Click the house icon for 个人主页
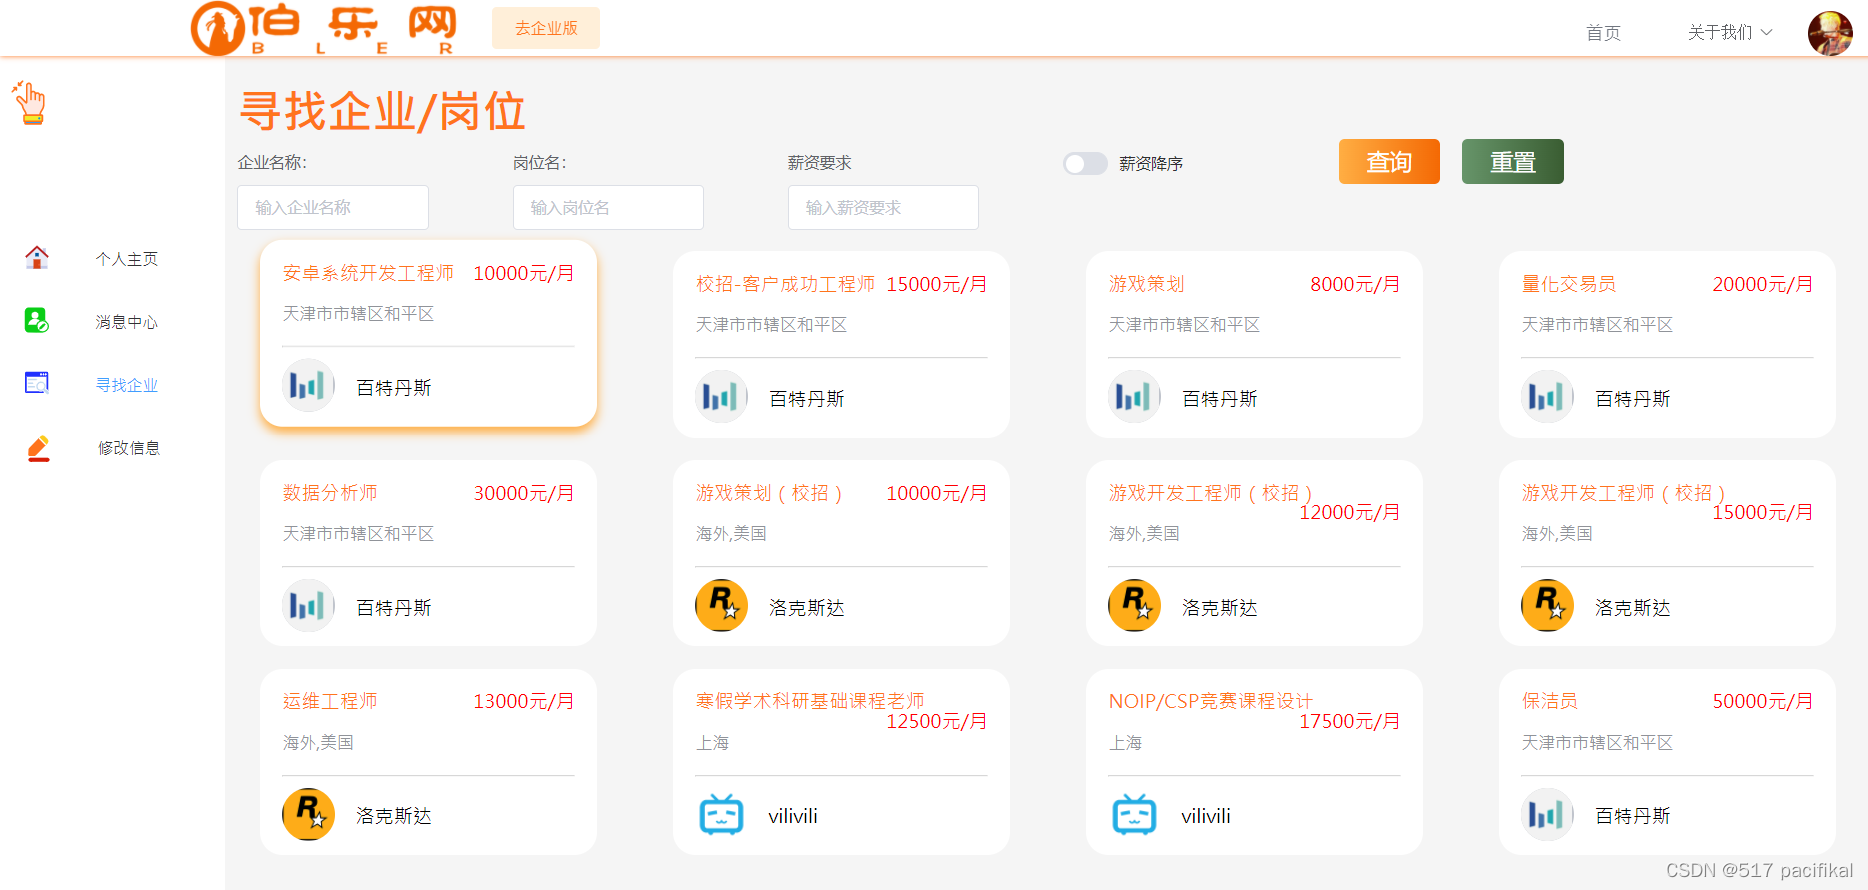This screenshot has height=890, width=1868. pyautogui.click(x=37, y=258)
